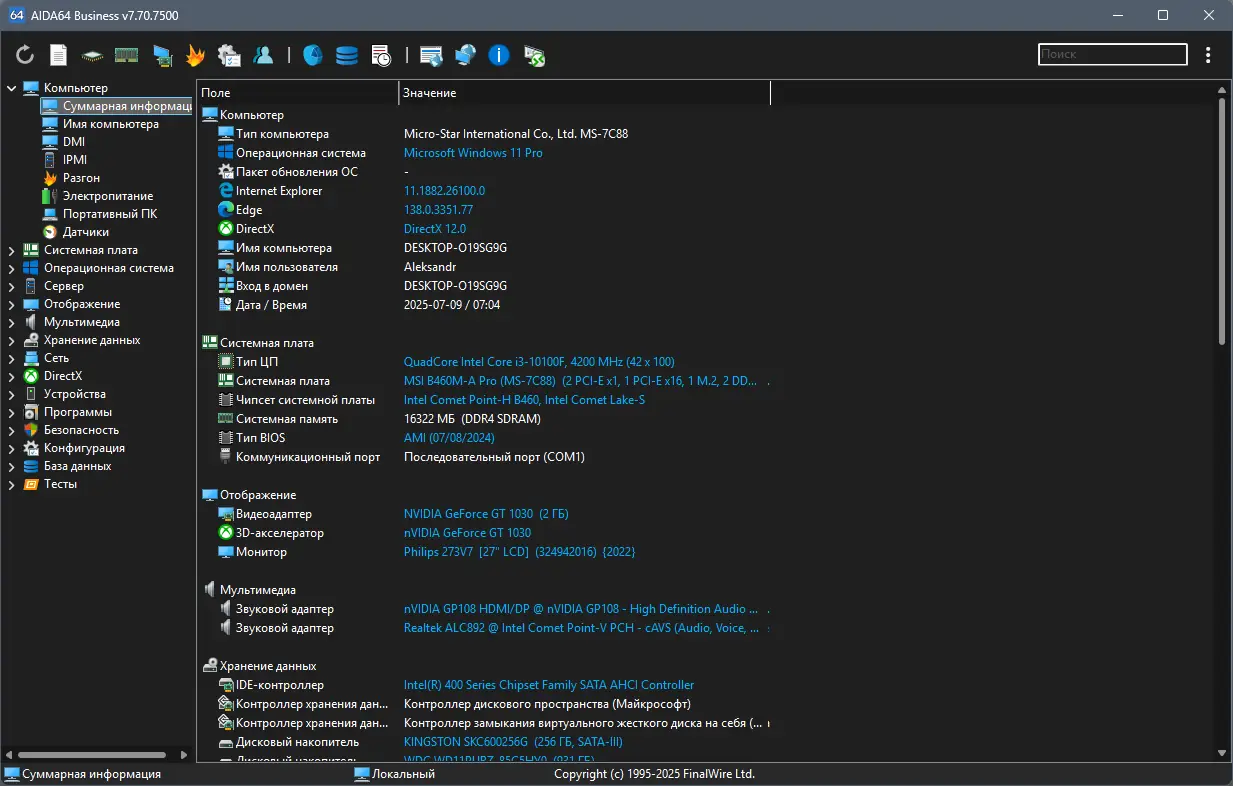Image resolution: width=1233 pixels, height=786 pixels.
Task: Click the database icon in the toolbar
Action: point(346,55)
